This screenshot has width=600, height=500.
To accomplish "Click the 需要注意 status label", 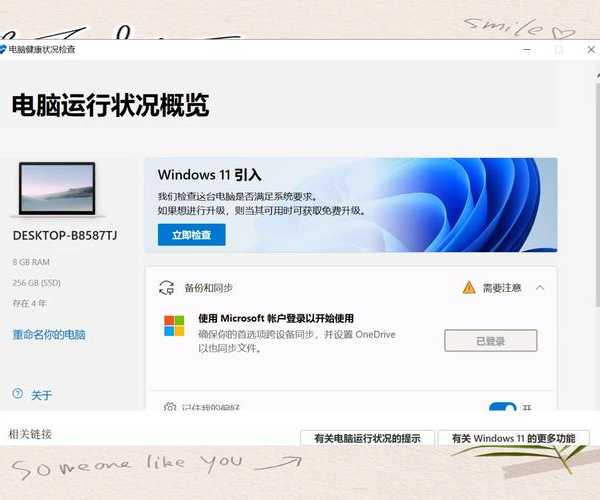I will 502,288.
